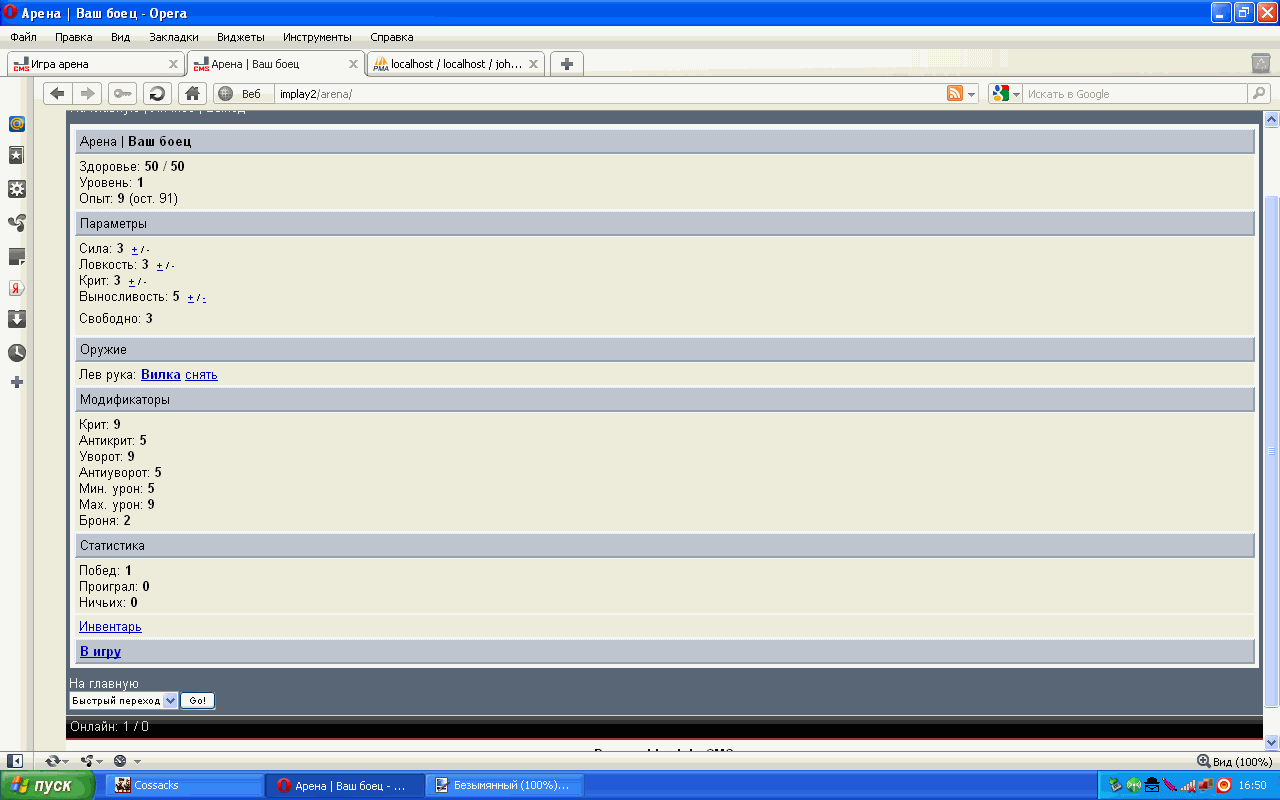The height and width of the screenshot is (800, 1280).
Task: Open the zoom 'Вид (100%)' dropdown
Action: pyautogui.click(x=1235, y=761)
